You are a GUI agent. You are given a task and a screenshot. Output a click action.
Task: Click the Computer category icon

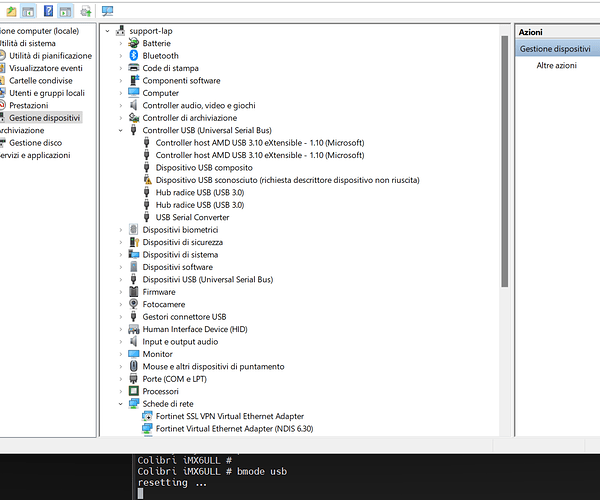tap(134, 93)
